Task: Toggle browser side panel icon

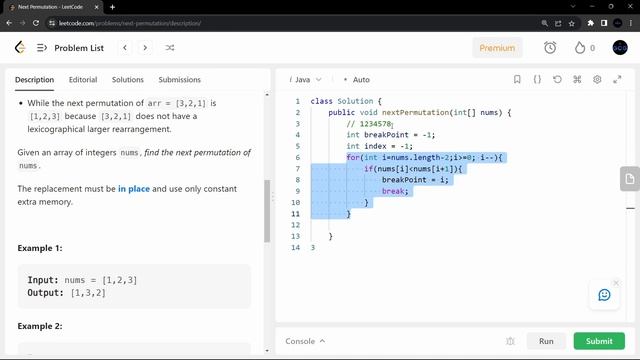Action: point(604,23)
